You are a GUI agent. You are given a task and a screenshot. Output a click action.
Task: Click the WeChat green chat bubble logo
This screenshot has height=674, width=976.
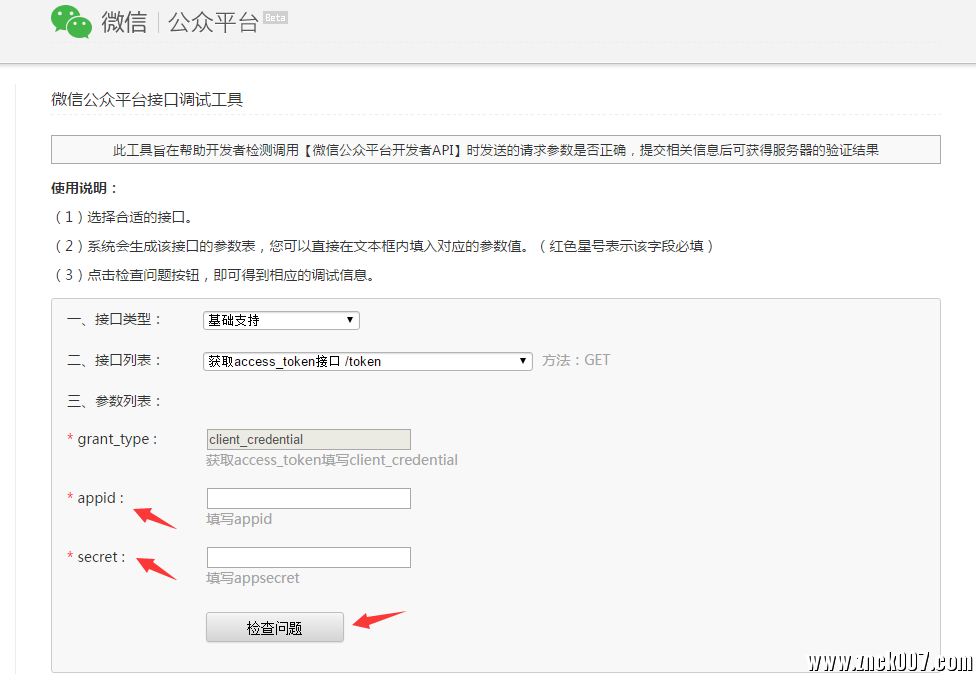72,22
